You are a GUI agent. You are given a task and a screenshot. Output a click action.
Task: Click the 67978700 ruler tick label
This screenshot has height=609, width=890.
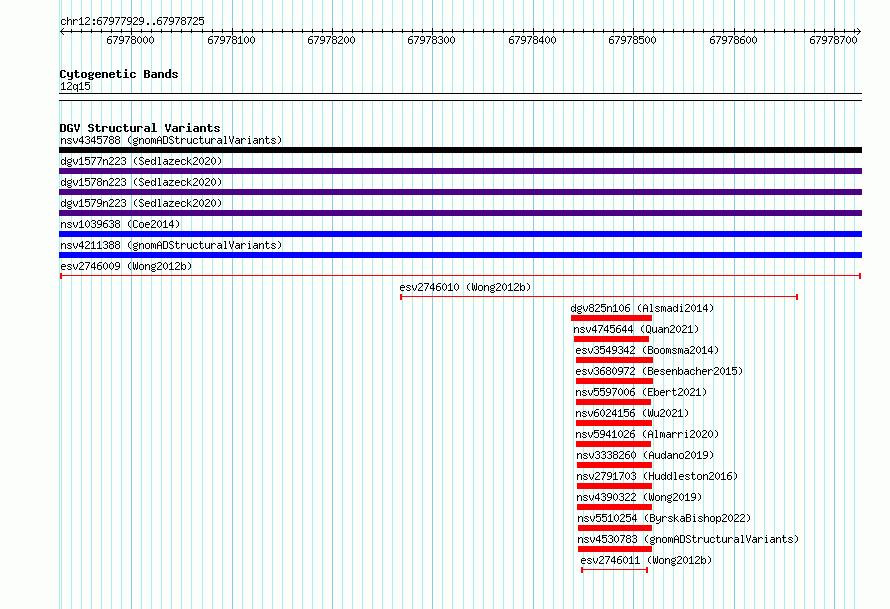click(x=833, y=40)
